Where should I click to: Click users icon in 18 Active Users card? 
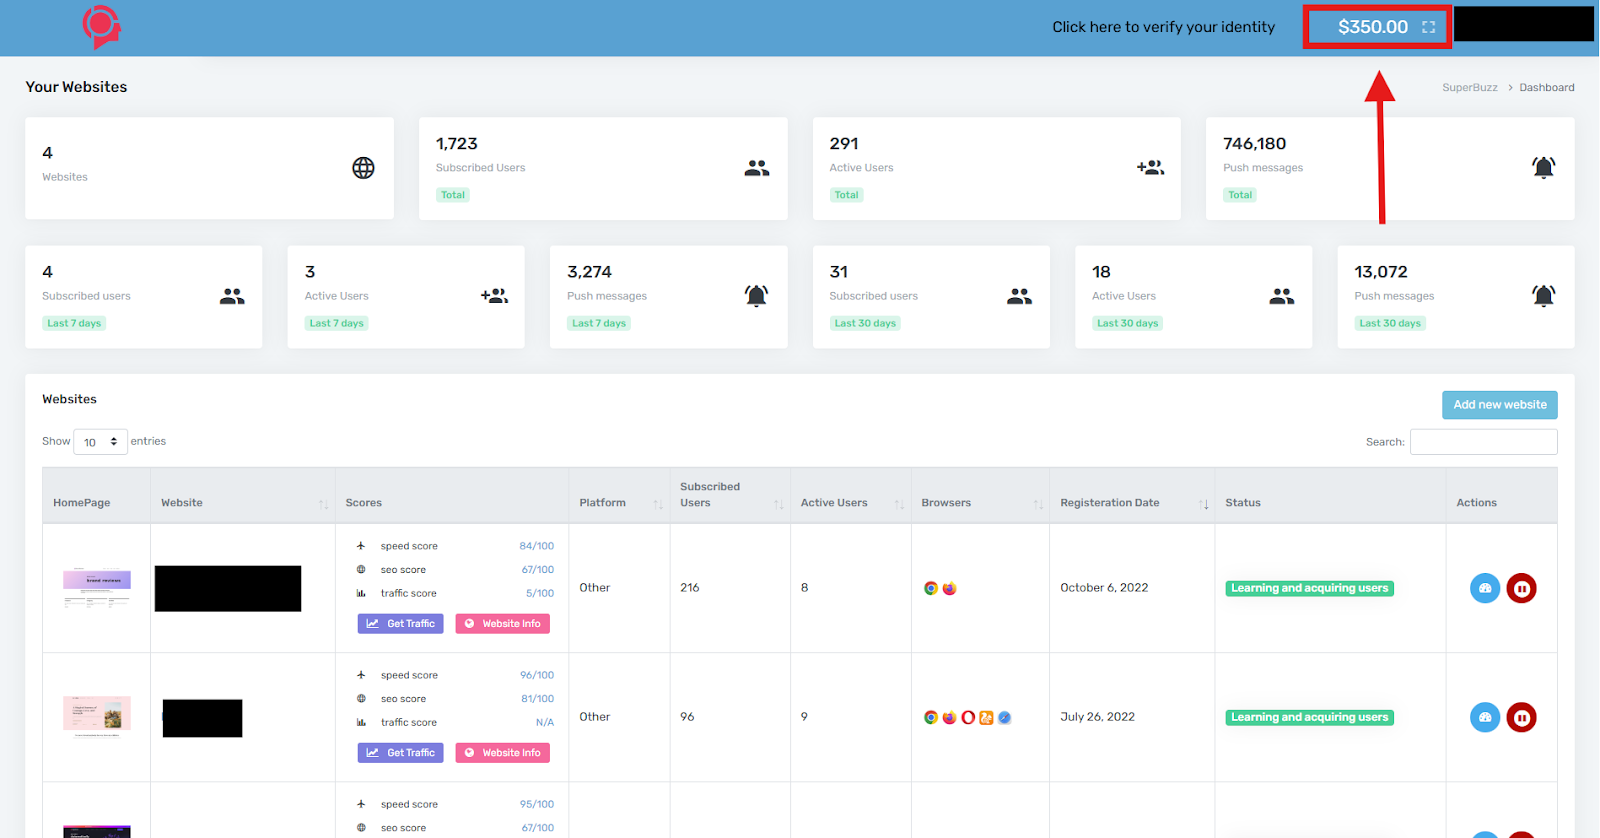click(x=1281, y=296)
